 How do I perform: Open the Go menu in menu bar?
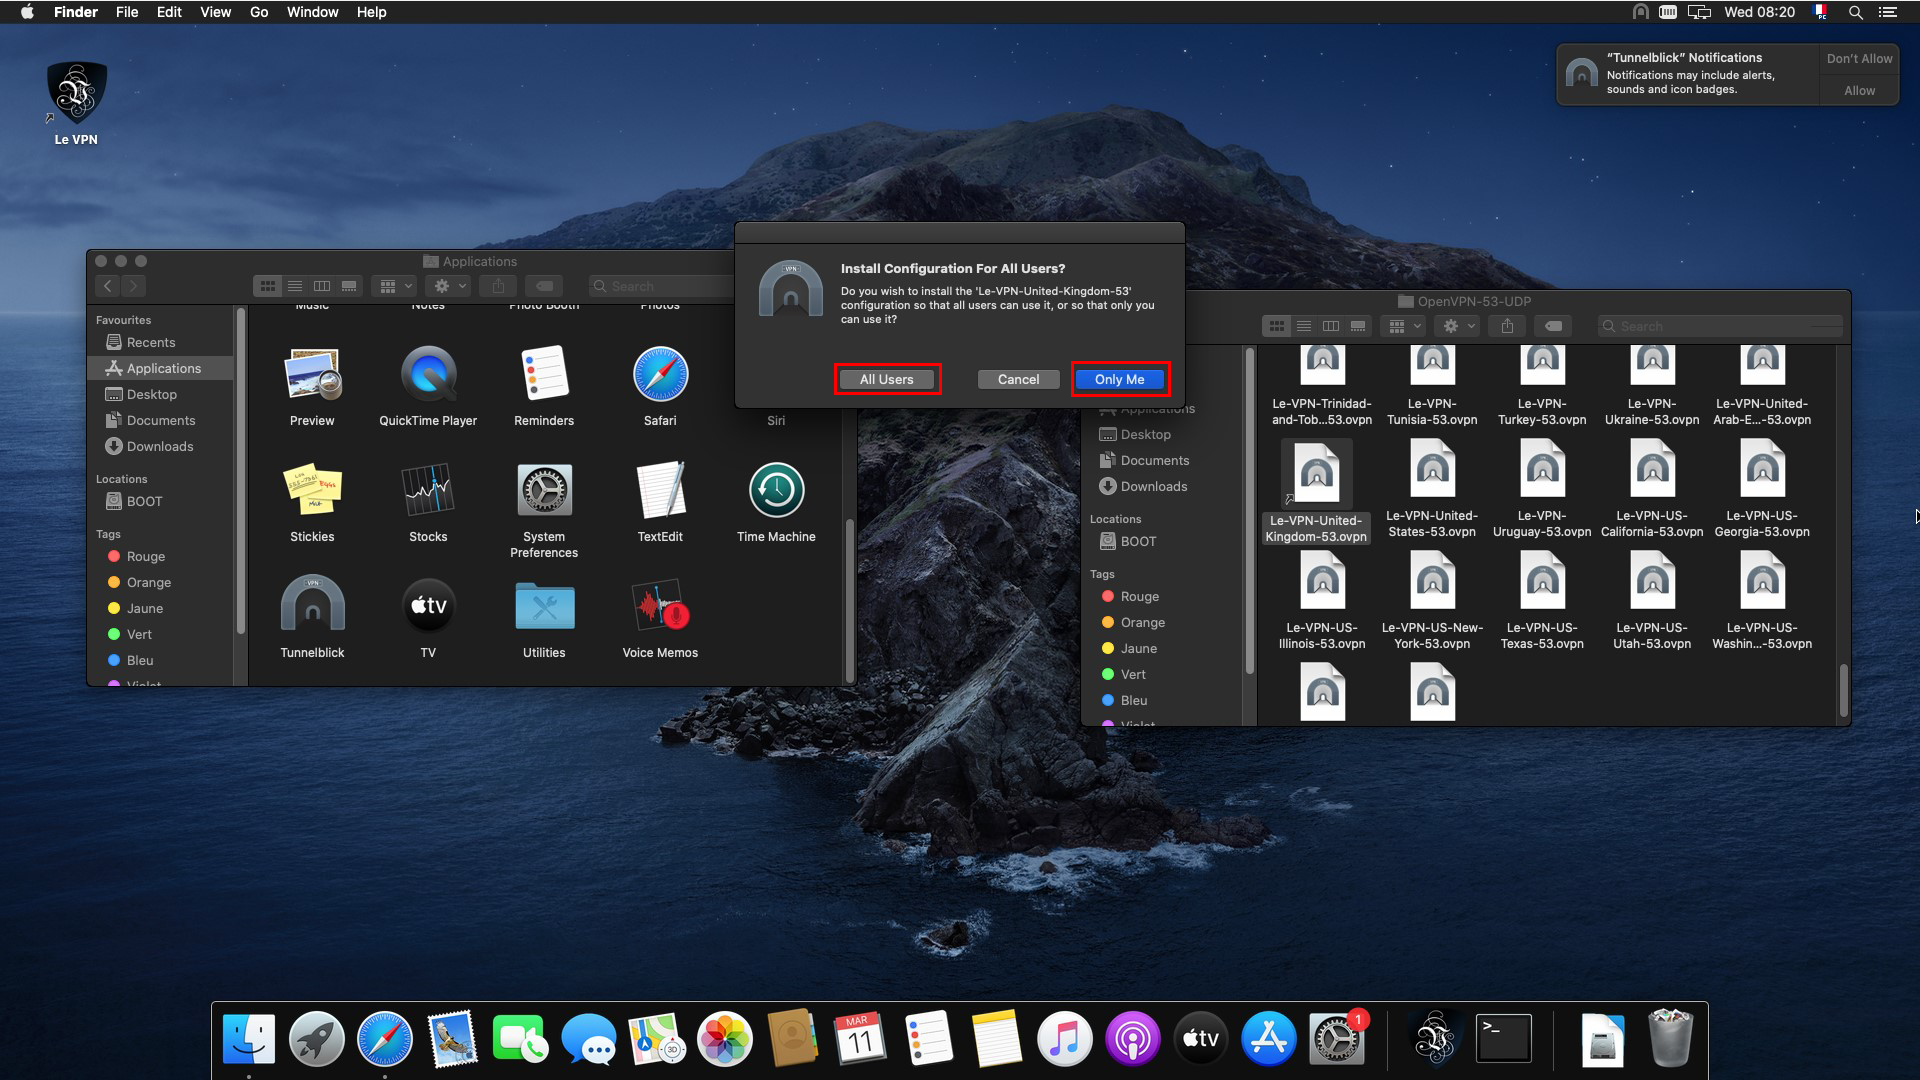click(259, 12)
